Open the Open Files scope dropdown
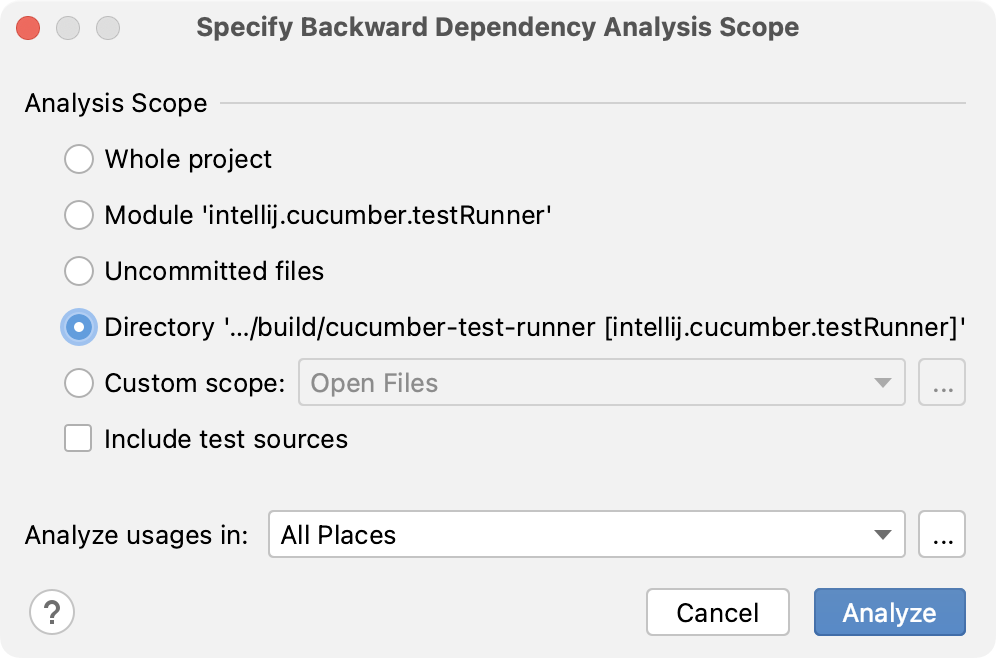 pos(602,382)
